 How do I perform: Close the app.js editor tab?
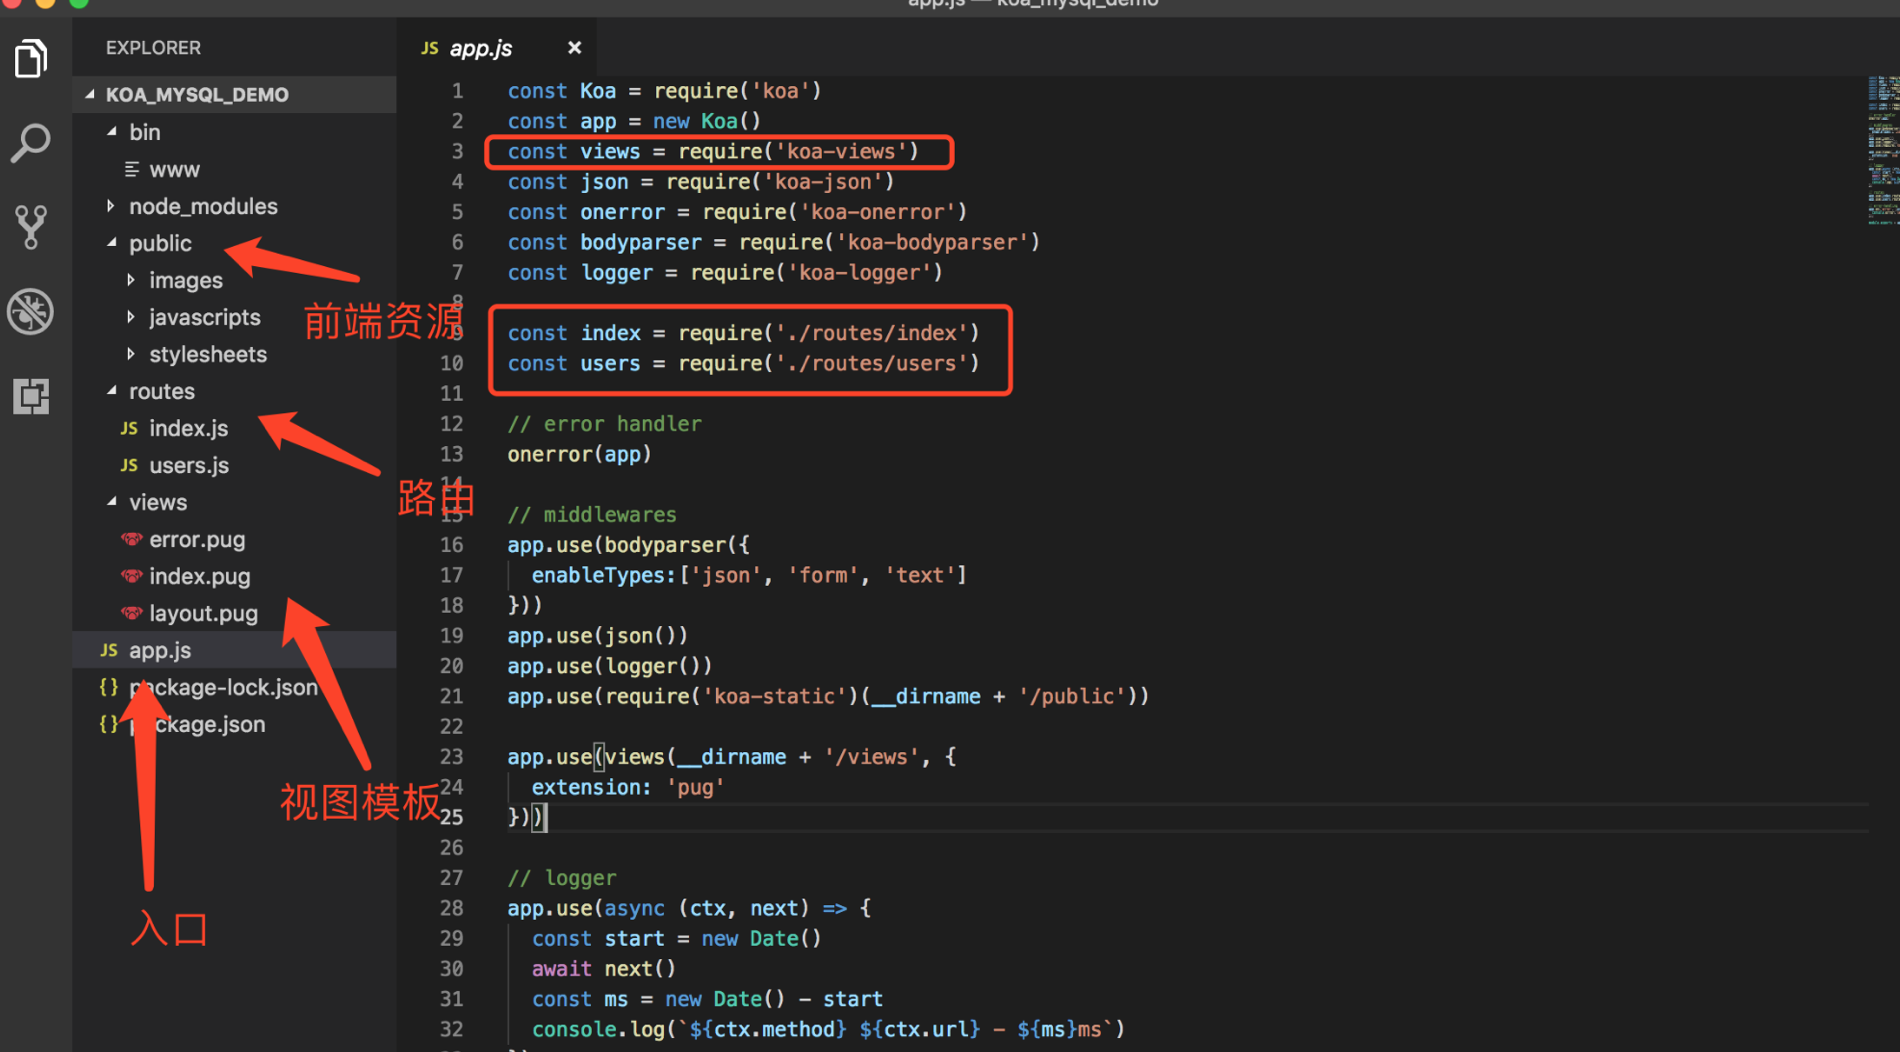point(574,48)
